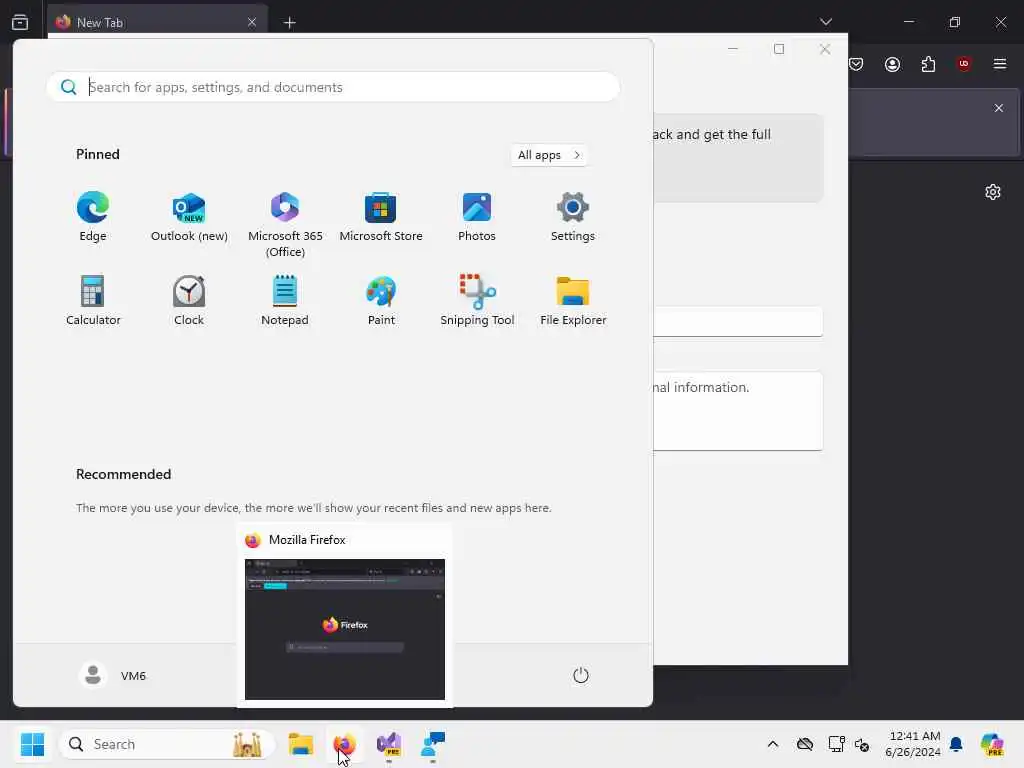Show hidden system tray icons
Image resolution: width=1024 pixels, height=768 pixels.
[x=773, y=744]
